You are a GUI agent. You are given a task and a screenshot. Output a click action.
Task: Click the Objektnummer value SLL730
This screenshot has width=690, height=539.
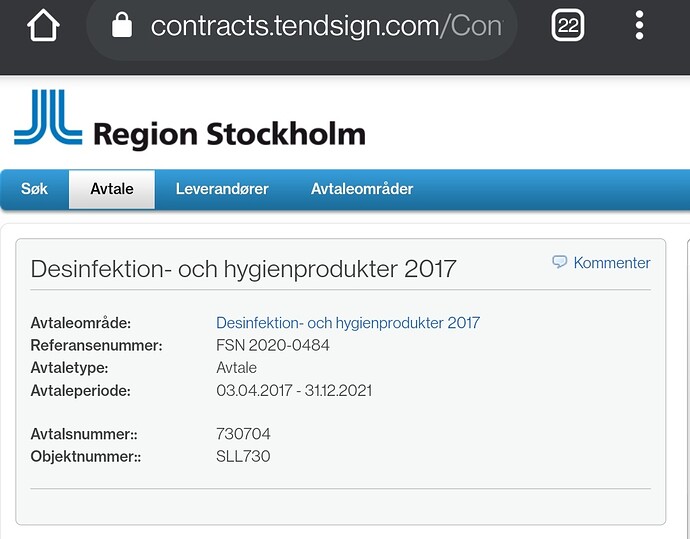pos(243,456)
